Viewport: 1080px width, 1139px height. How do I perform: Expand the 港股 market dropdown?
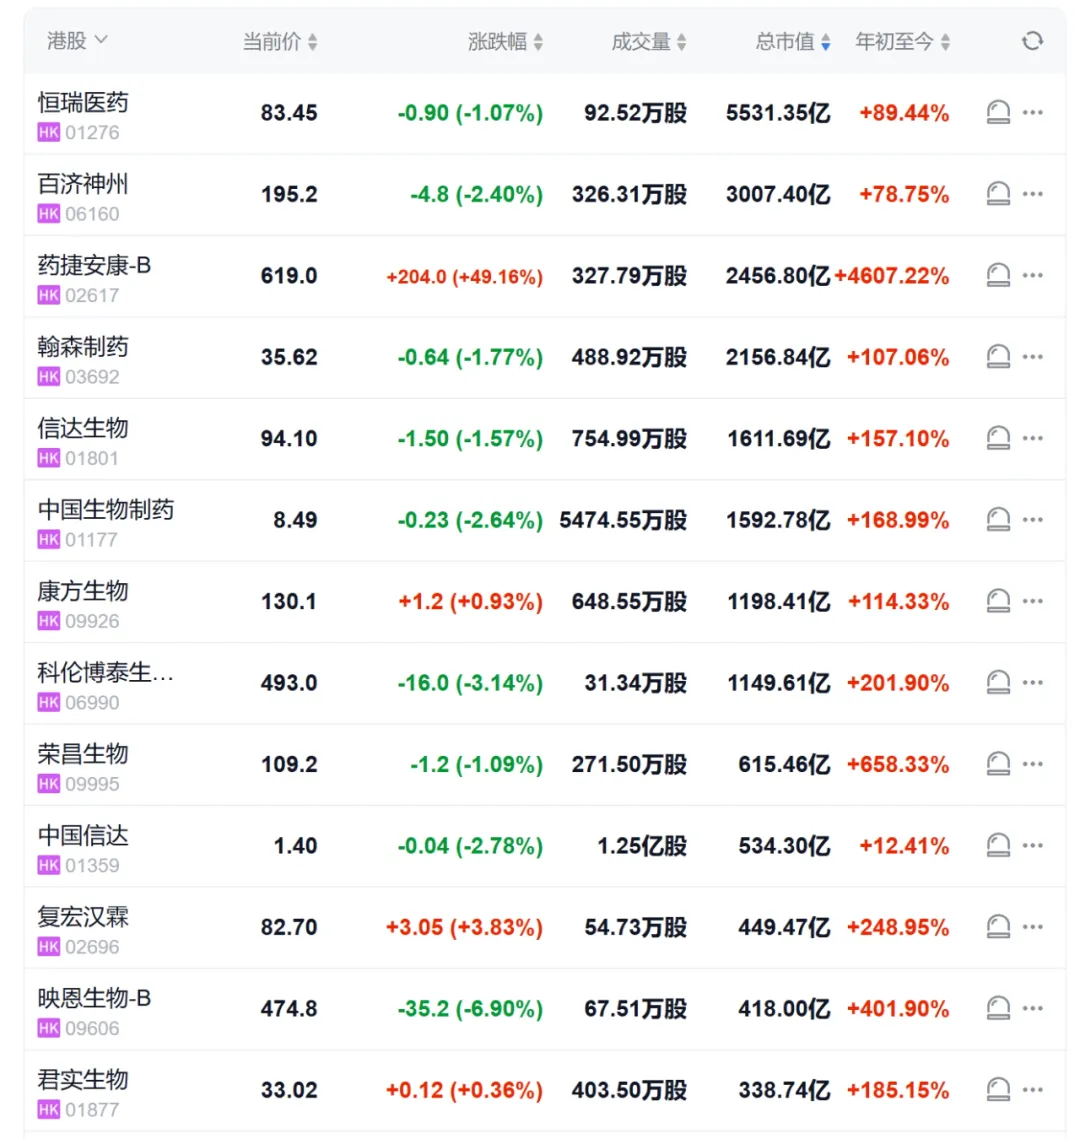[77, 41]
